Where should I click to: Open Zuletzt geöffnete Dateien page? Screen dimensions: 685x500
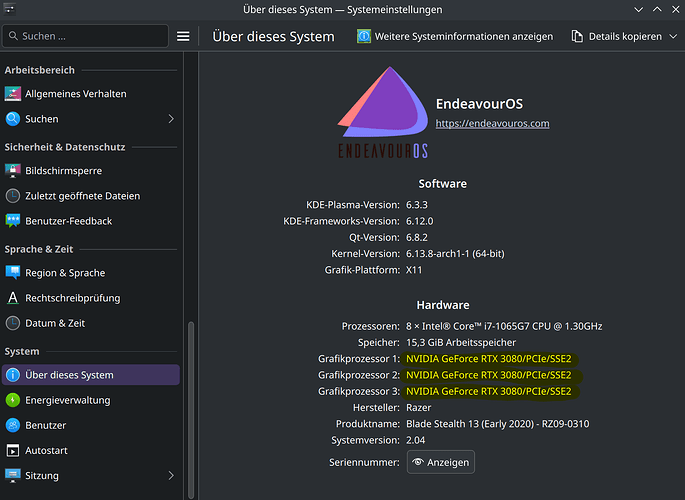pyautogui.click(x=90, y=196)
